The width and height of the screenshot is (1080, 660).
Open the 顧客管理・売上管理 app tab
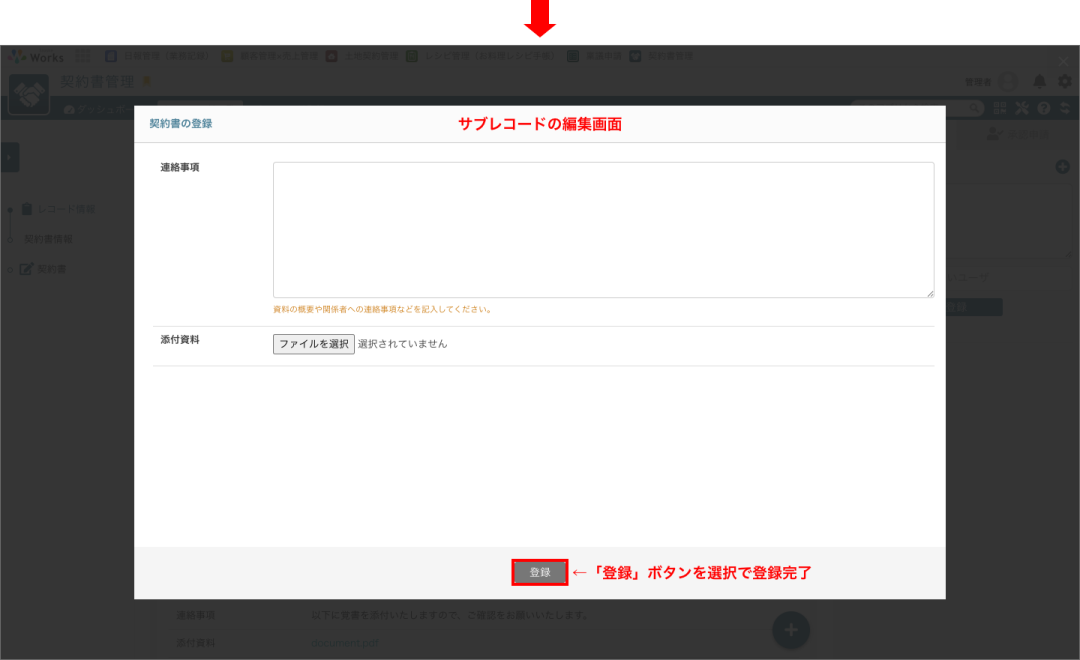tap(269, 56)
